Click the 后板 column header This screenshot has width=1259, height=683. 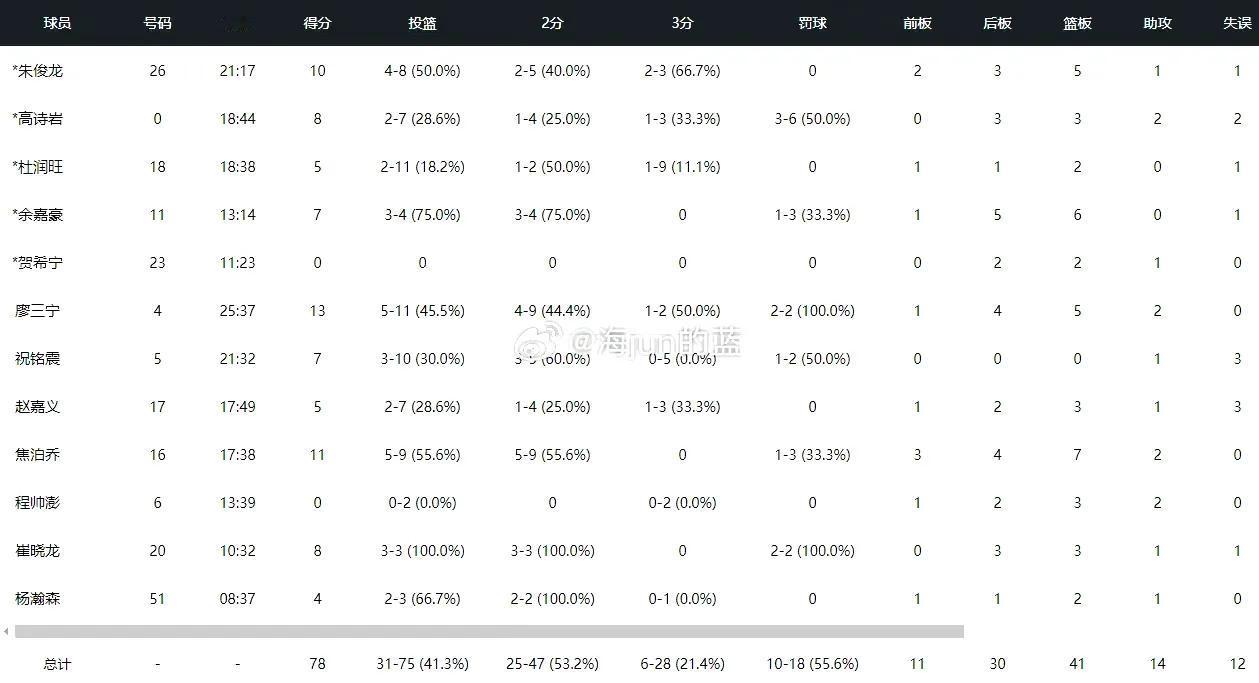click(x=997, y=23)
